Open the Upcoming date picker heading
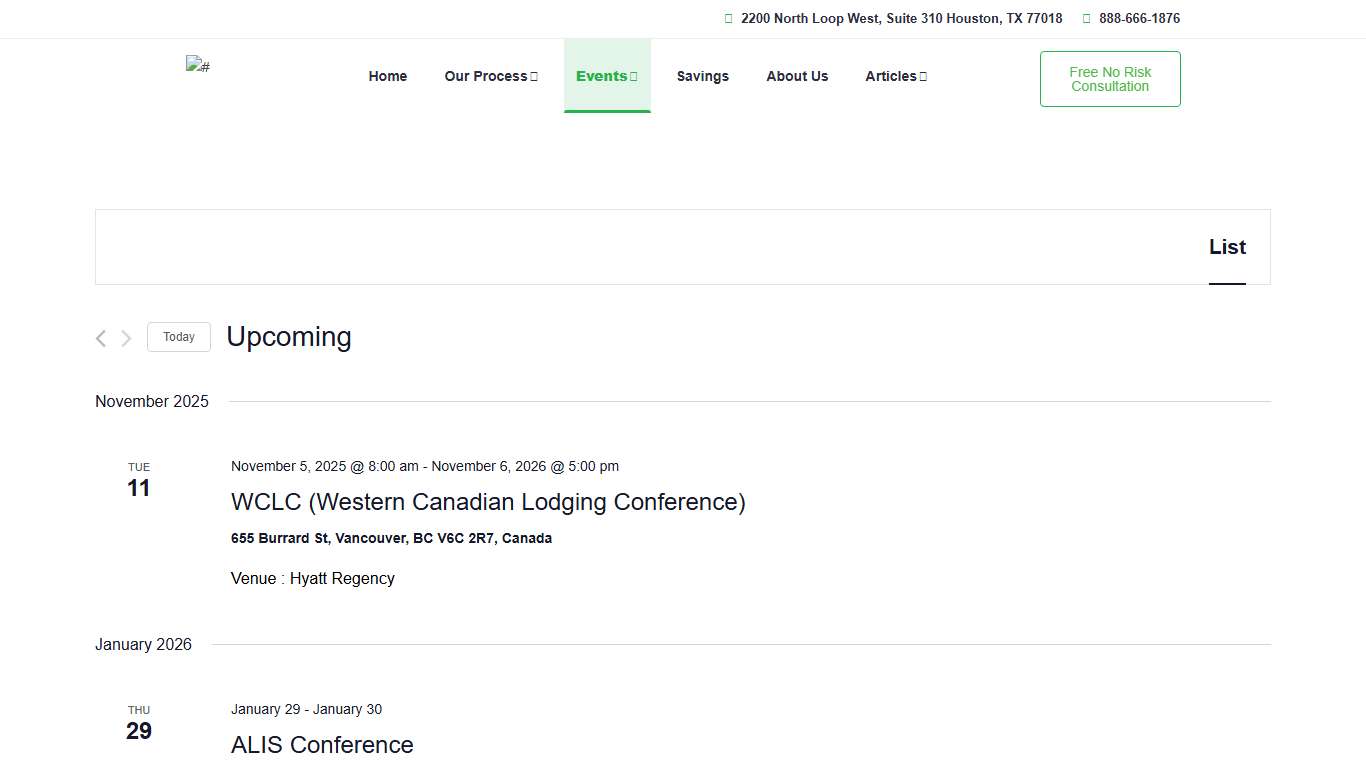The width and height of the screenshot is (1366, 768). coord(289,337)
